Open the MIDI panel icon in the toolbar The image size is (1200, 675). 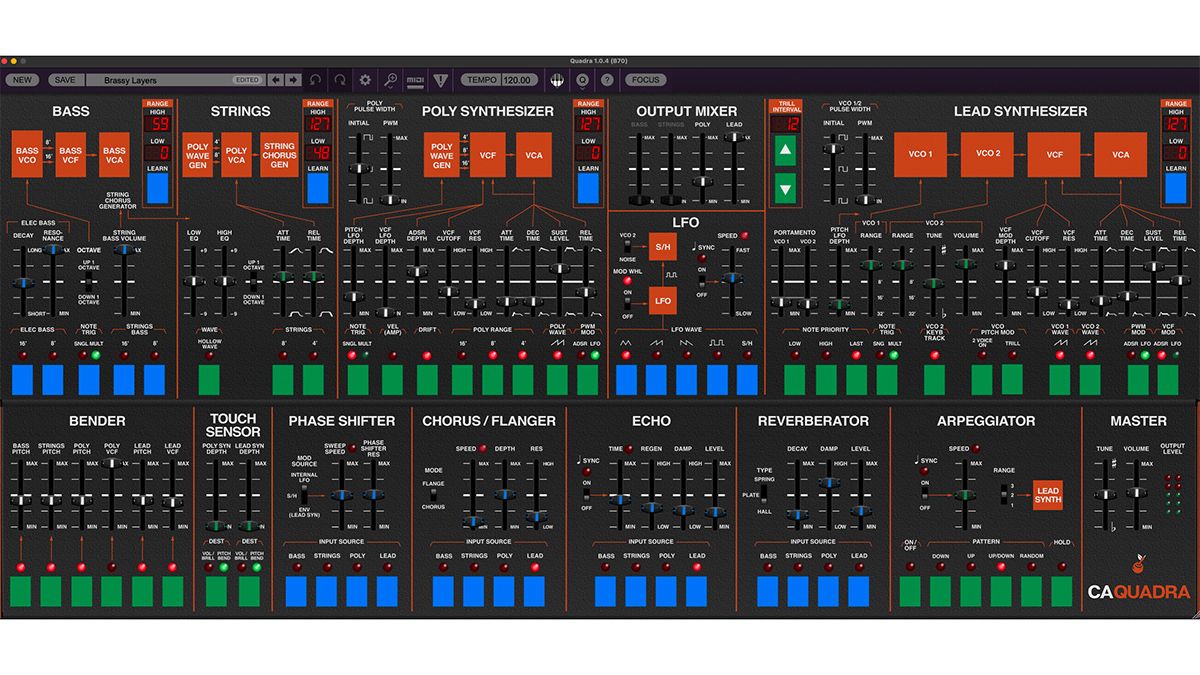[416, 79]
